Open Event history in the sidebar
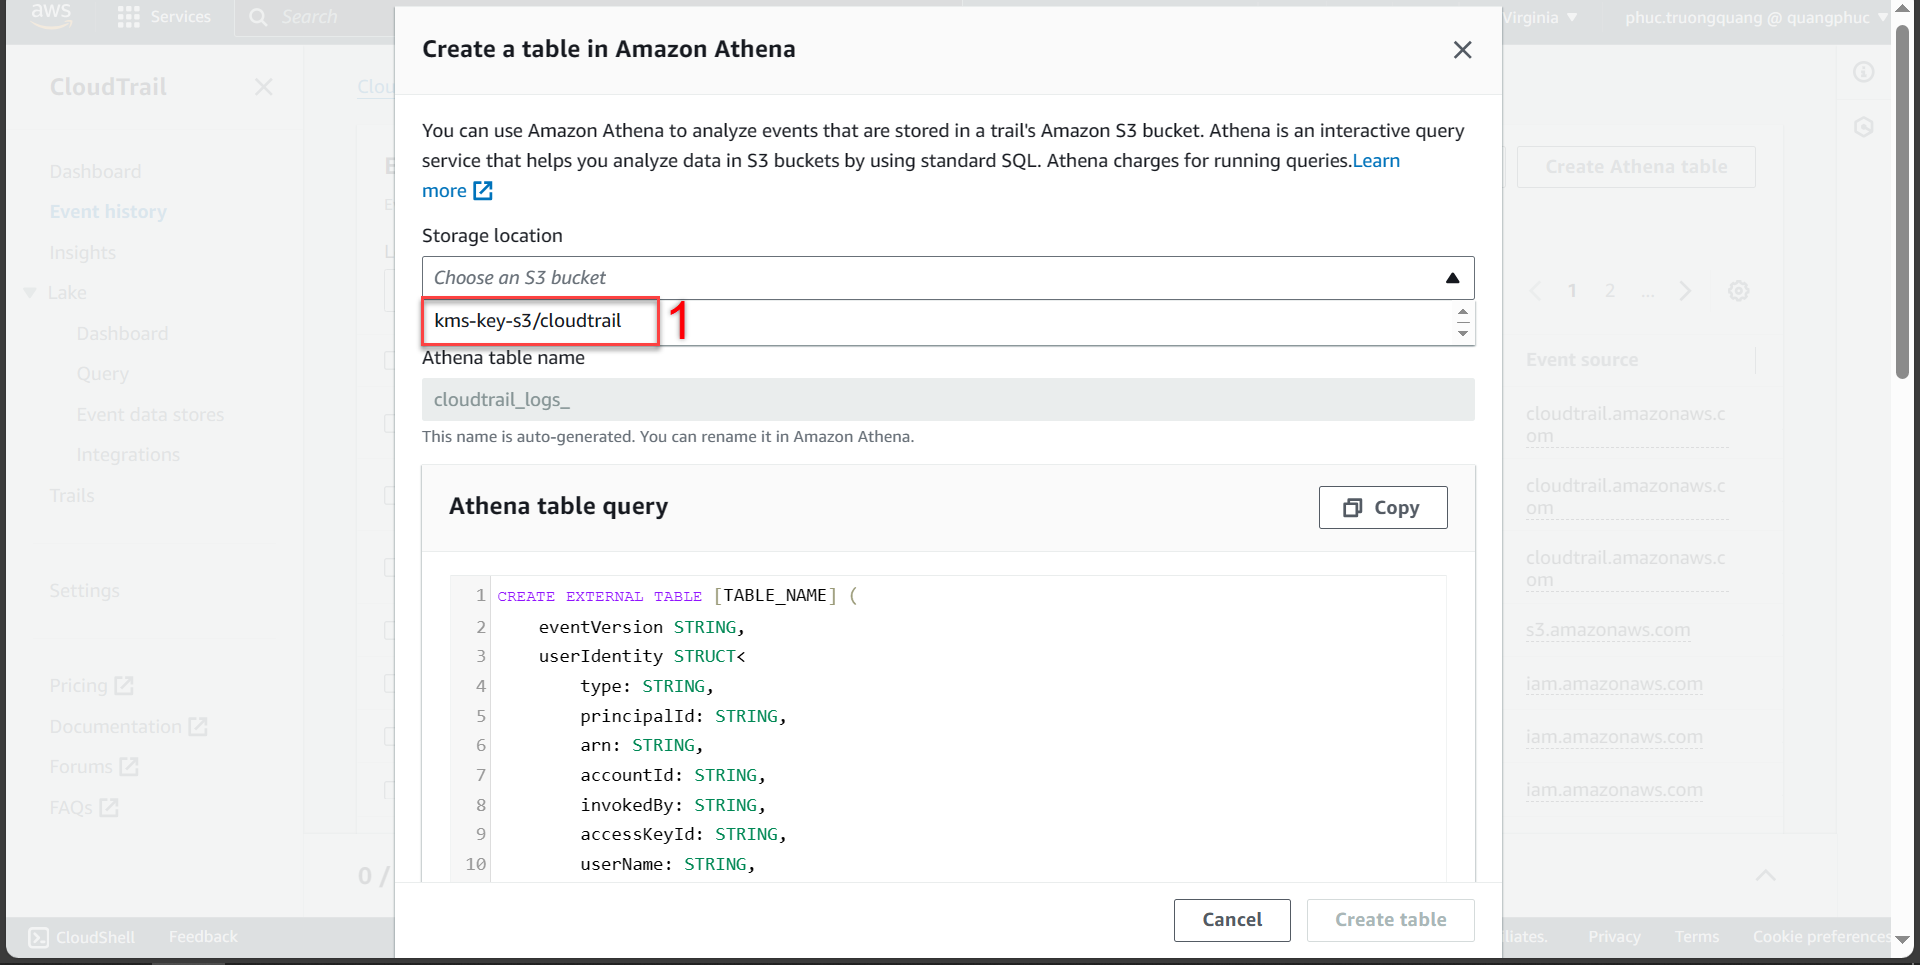 pos(108,212)
